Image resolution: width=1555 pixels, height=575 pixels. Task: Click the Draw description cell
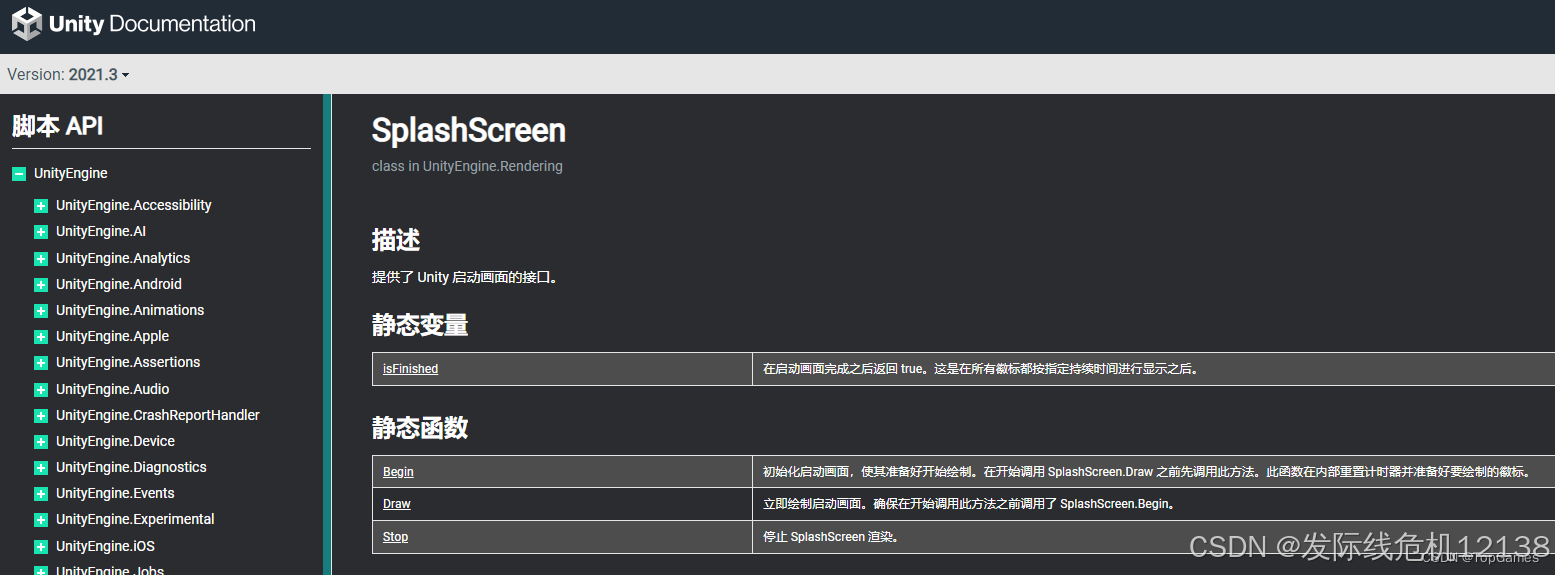(x=1154, y=504)
